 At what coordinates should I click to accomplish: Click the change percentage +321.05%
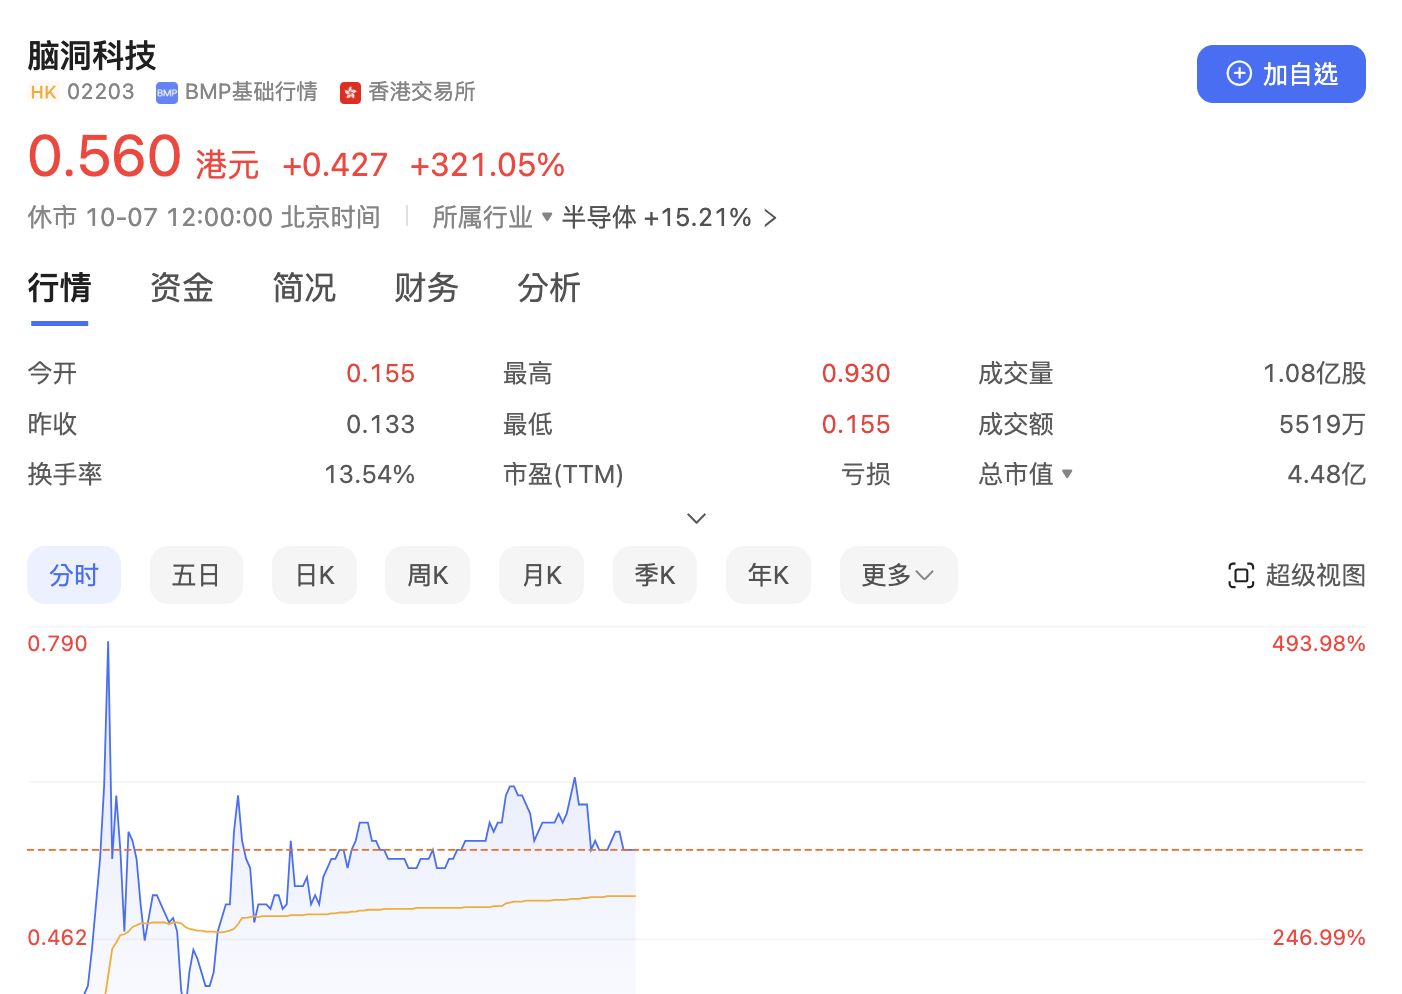click(x=487, y=165)
